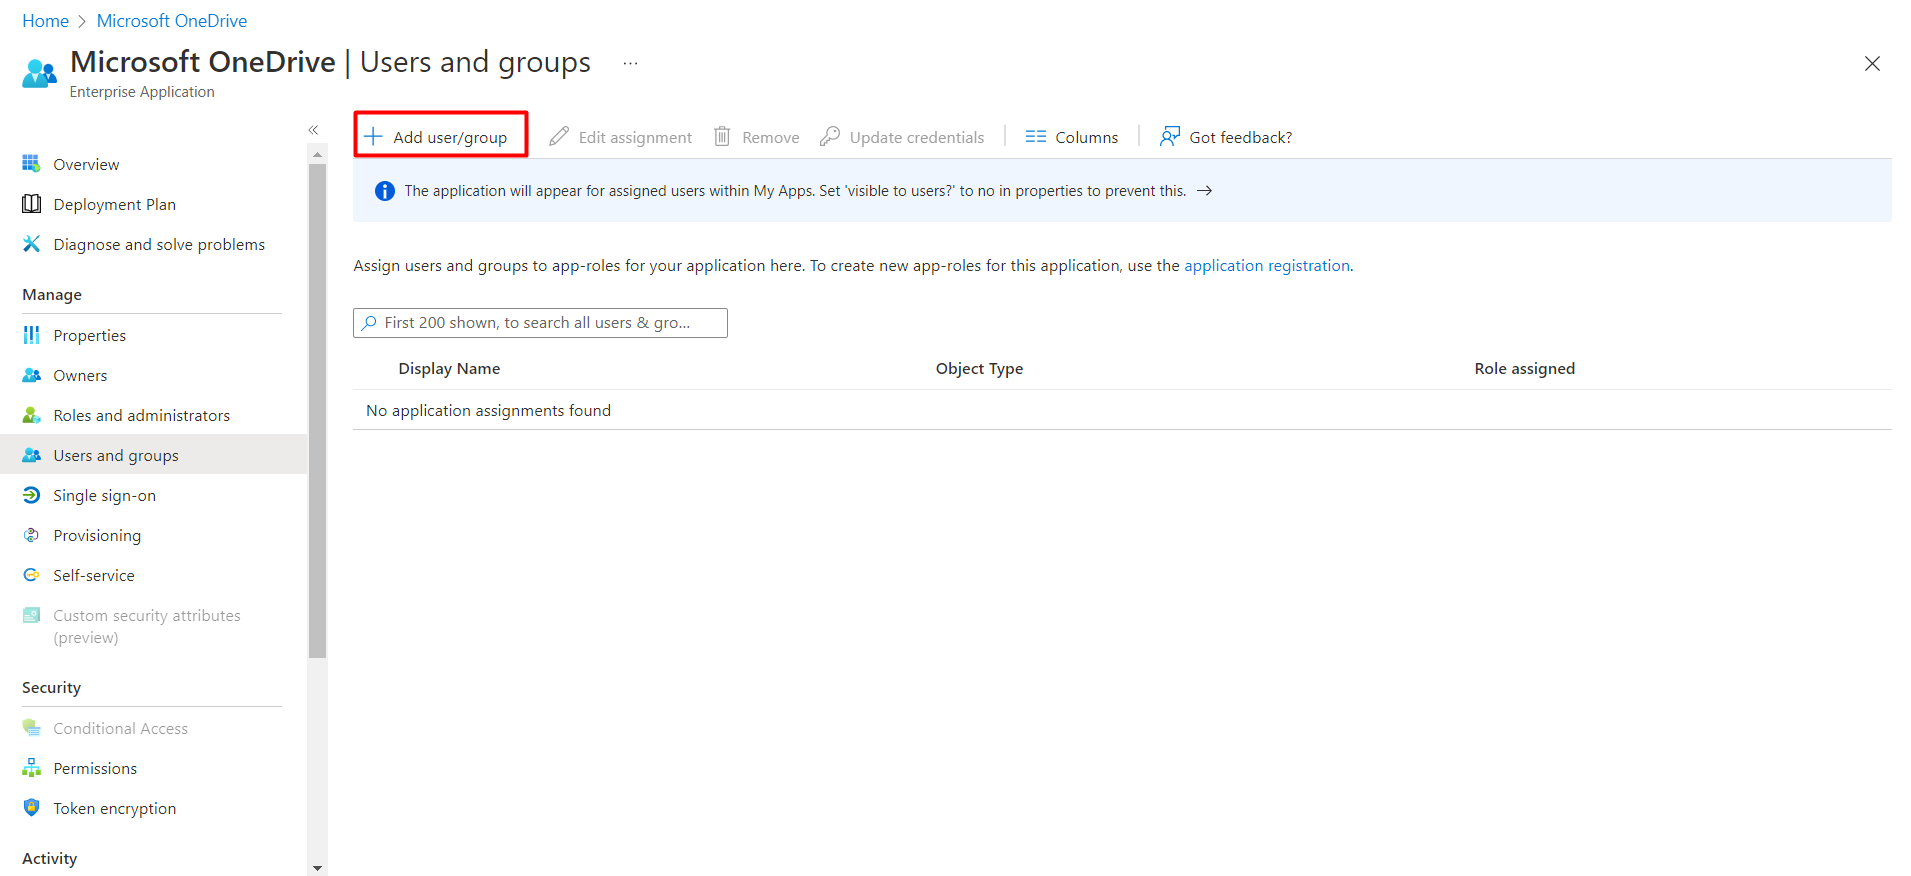Image resolution: width=1911 pixels, height=876 pixels.
Task: Click the key icon for Update credentials
Action: (830, 136)
